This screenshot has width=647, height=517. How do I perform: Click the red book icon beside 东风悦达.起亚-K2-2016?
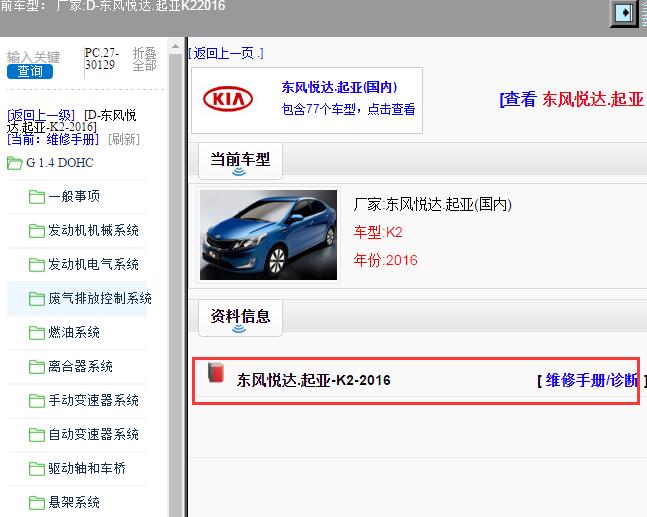(215, 373)
